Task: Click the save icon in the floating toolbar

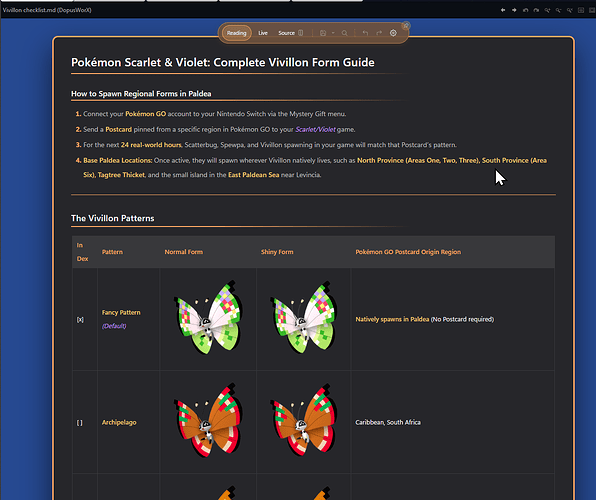Action: point(323,33)
